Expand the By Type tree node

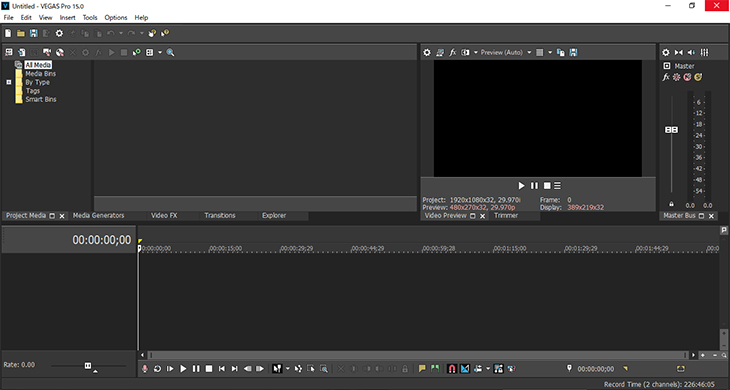click(x=8, y=82)
